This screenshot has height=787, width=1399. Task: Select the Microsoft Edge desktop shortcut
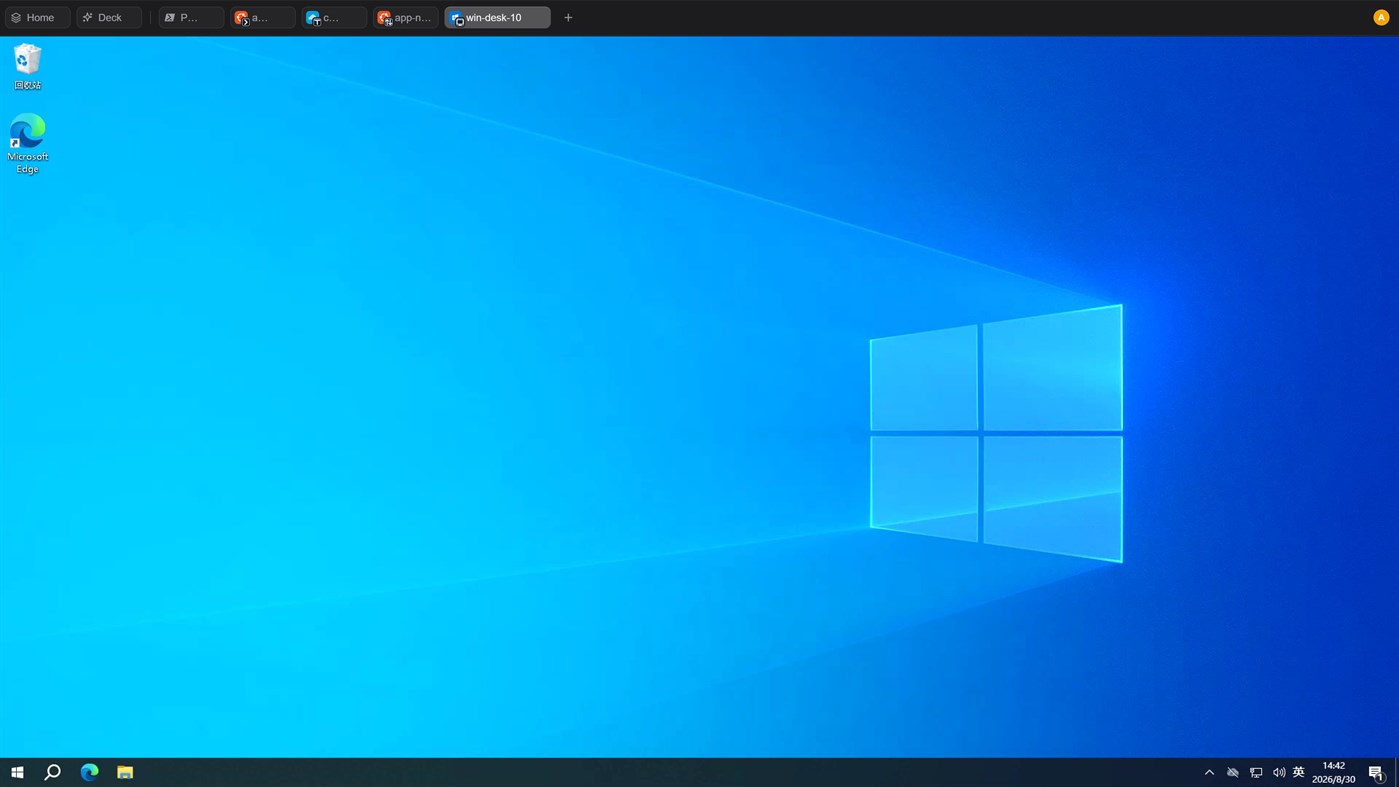pos(27,143)
